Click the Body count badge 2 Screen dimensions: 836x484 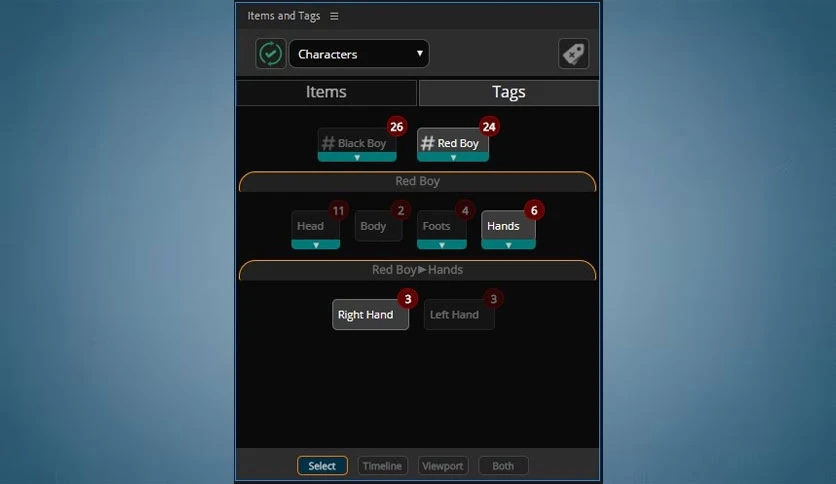400,211
